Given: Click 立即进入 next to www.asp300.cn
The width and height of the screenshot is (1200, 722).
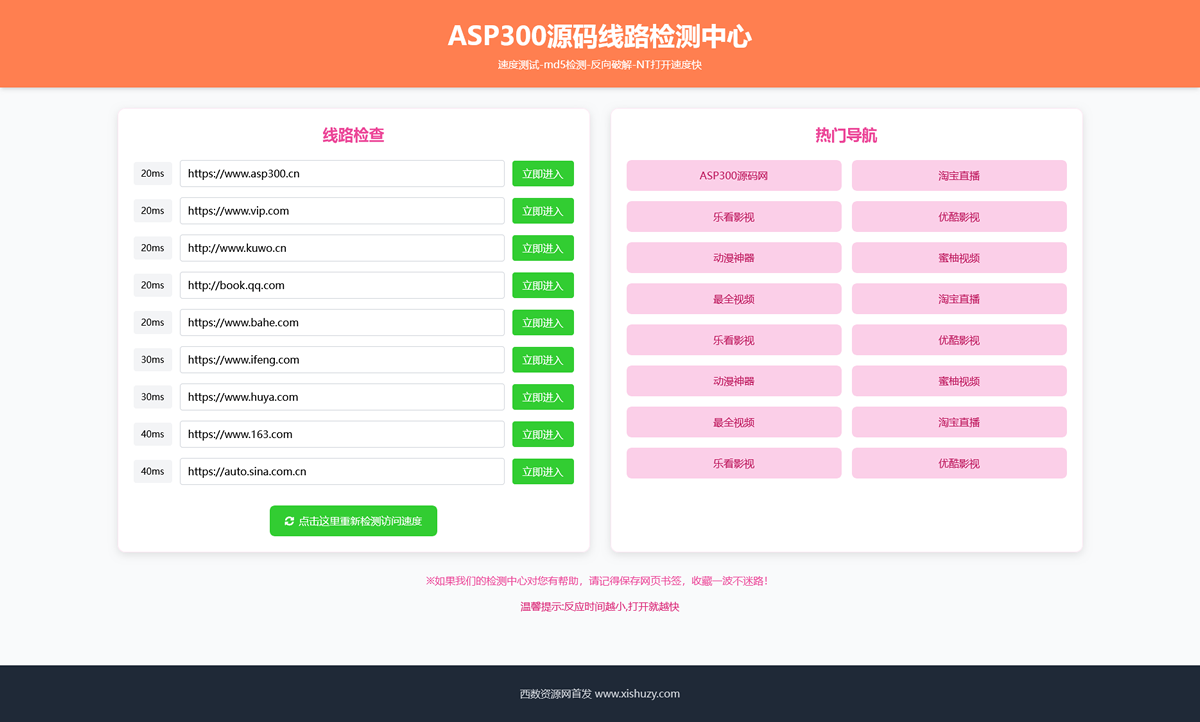Looking at the screenshot, I should pyautogui.click(x=543, y=173).
